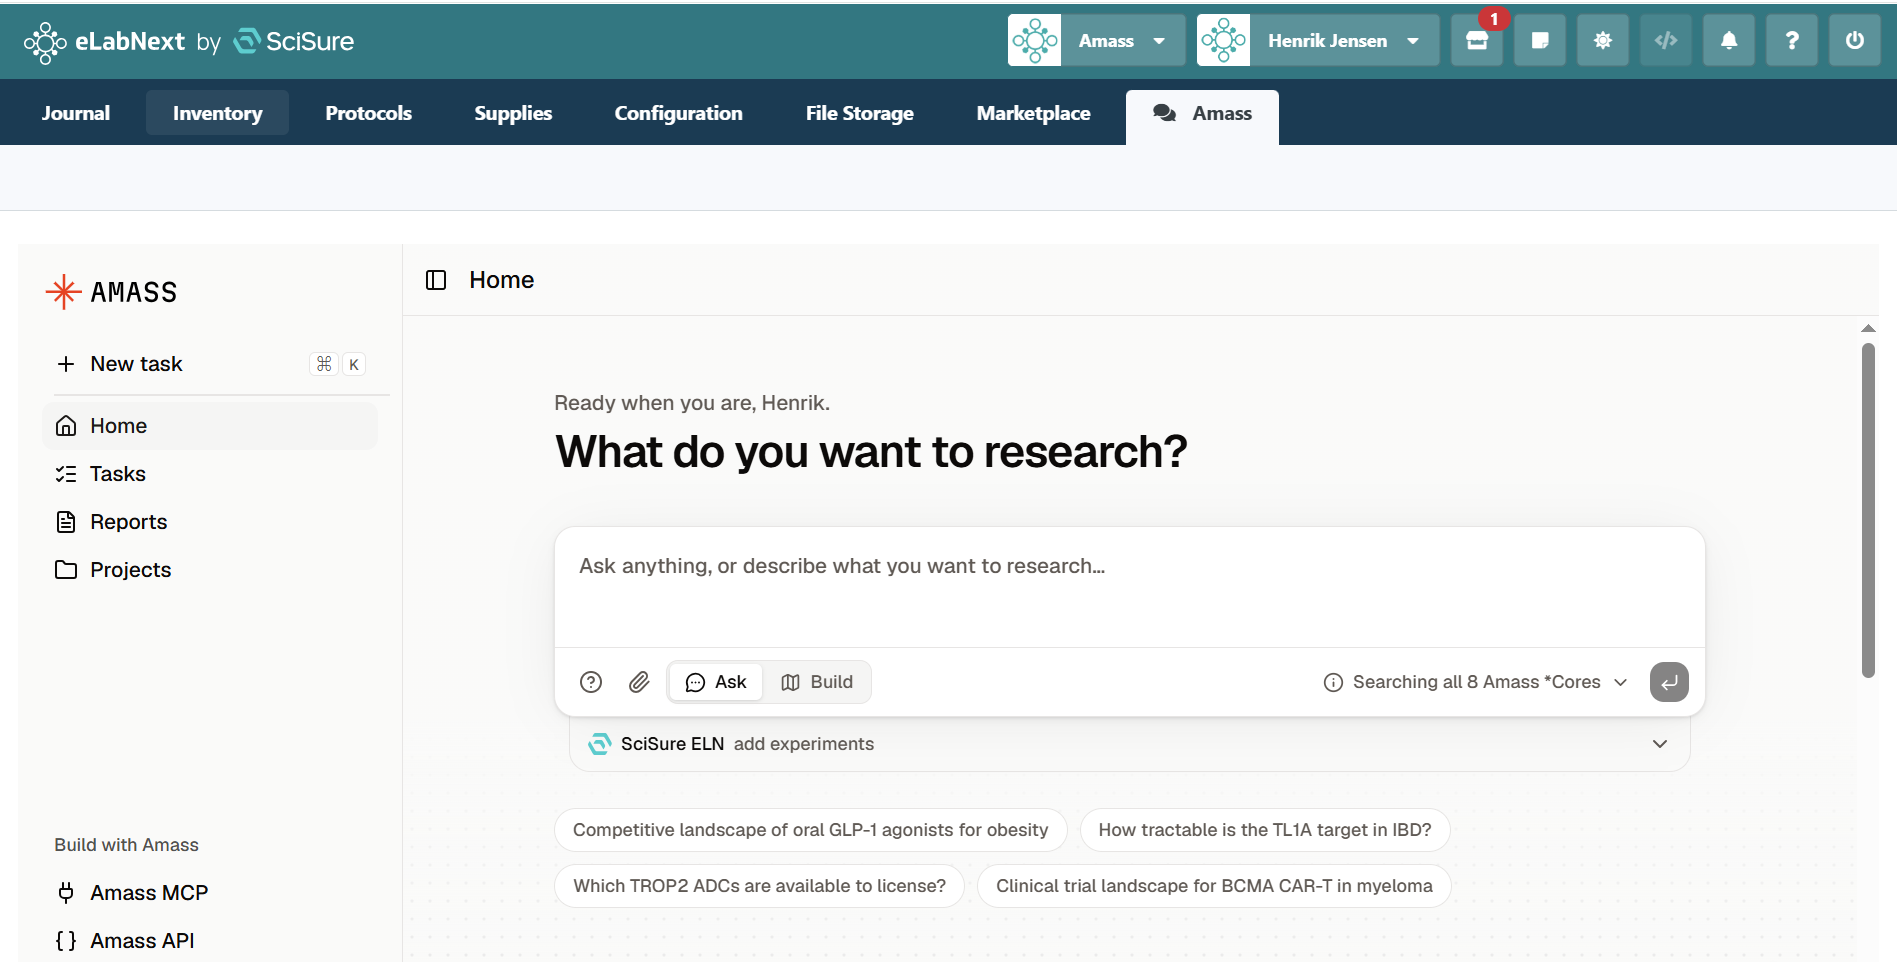Choose the TL1A target in IBD suggestion
Screen dimensions: 1897x962
(1265, 830)
